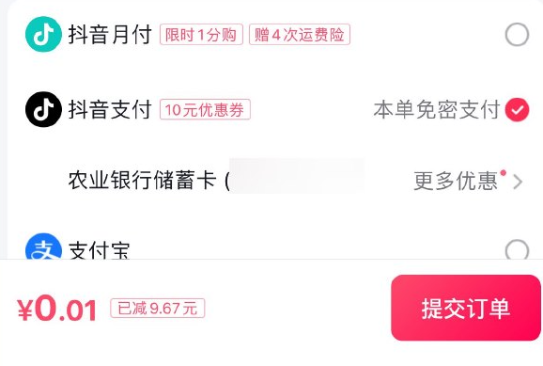Viewport: 543px width, 366px height.
Task: Click the 10元优惠券 coupon tag
Action: 205,110
